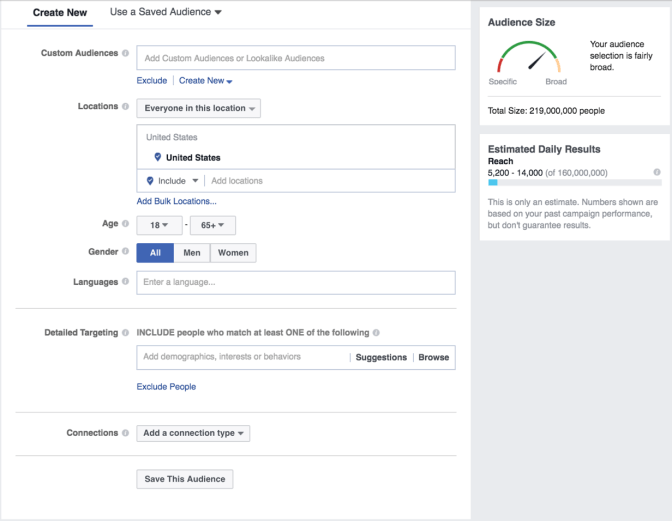Viewport: 672px width, 521px height.
Task: Open maximum age 65+ dropdown
Action: pos(213,225)
